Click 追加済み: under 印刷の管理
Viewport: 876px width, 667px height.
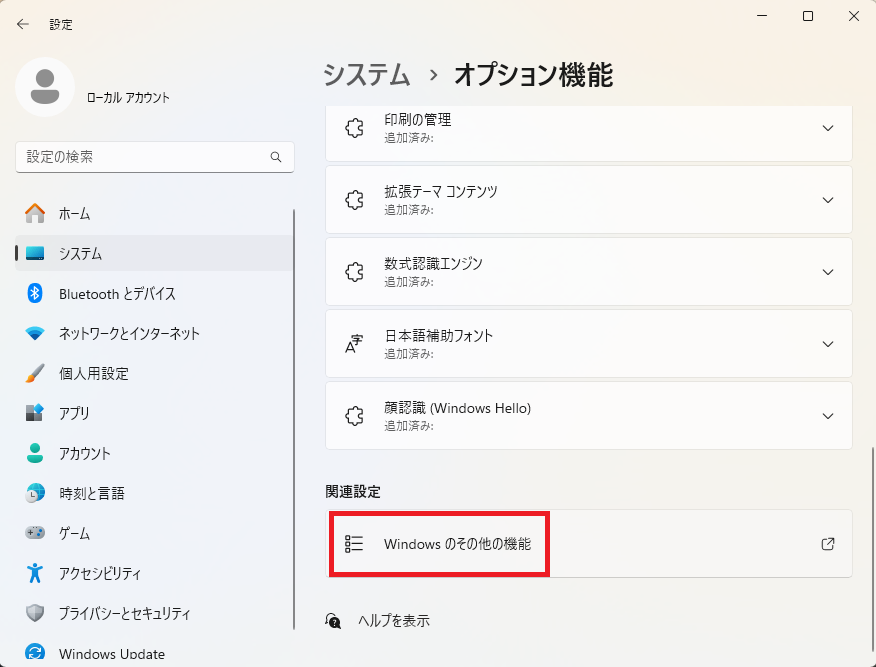409,138
